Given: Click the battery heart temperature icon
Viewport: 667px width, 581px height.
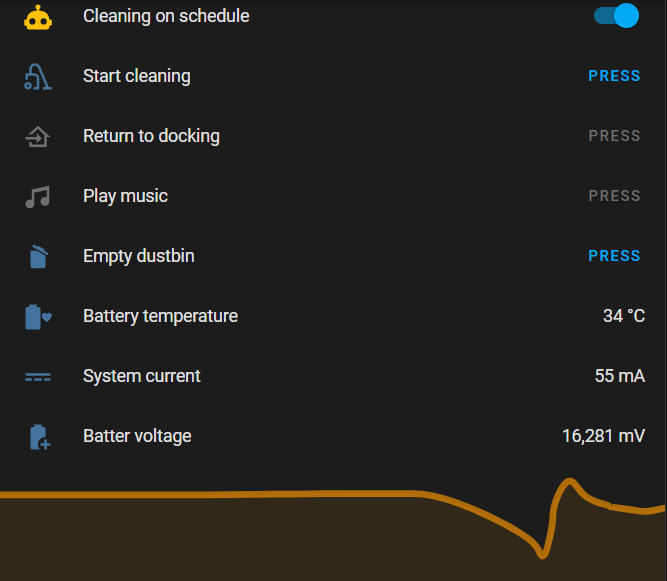Looking at the screenshot, I should point(38,317).
